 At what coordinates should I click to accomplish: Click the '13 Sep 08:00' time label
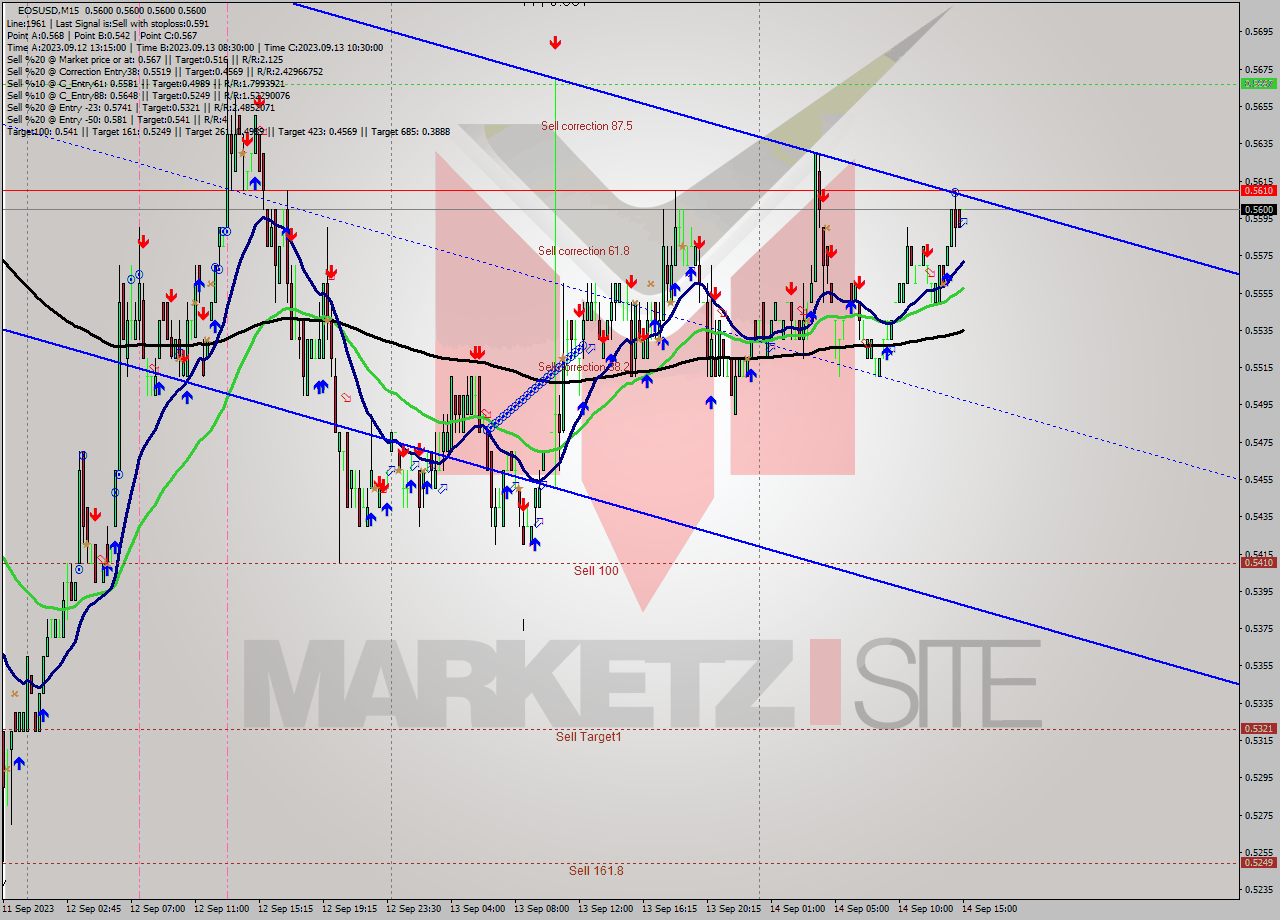(541, 909)
